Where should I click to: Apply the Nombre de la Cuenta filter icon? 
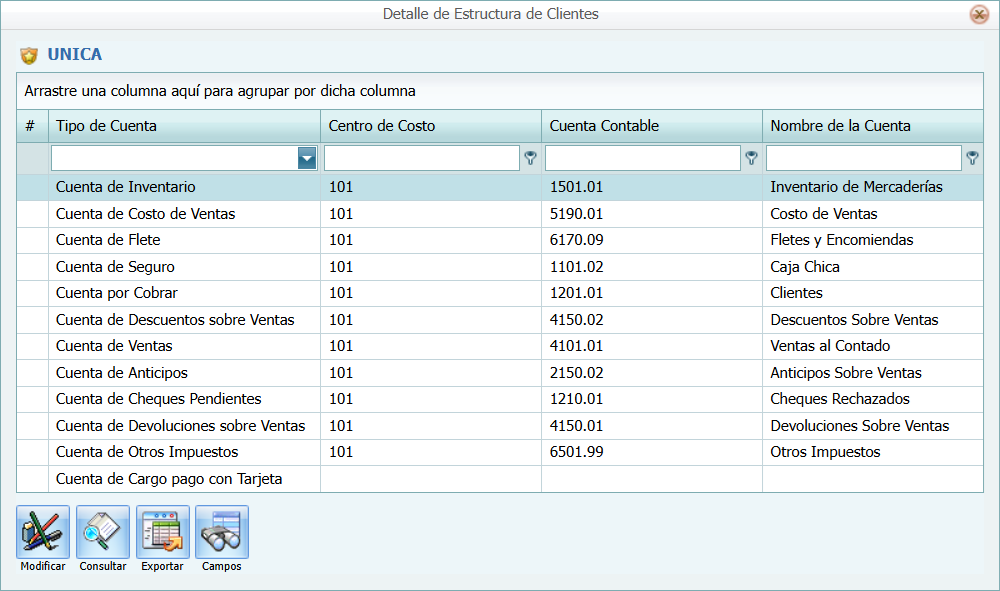[x=971, y=157]
